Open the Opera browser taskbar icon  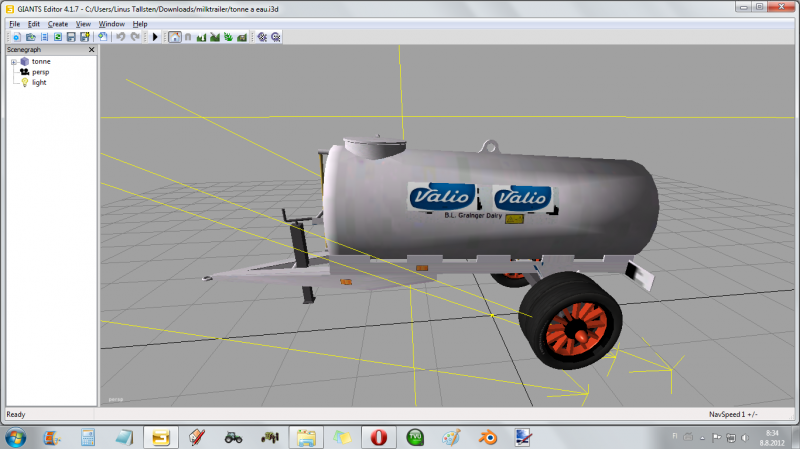[379, 438]
